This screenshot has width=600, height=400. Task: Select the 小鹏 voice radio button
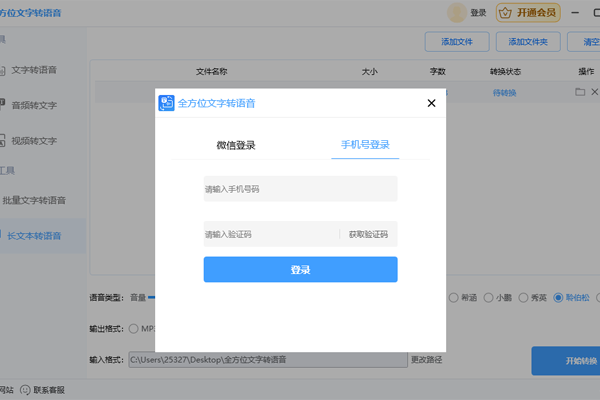point(488,298)
